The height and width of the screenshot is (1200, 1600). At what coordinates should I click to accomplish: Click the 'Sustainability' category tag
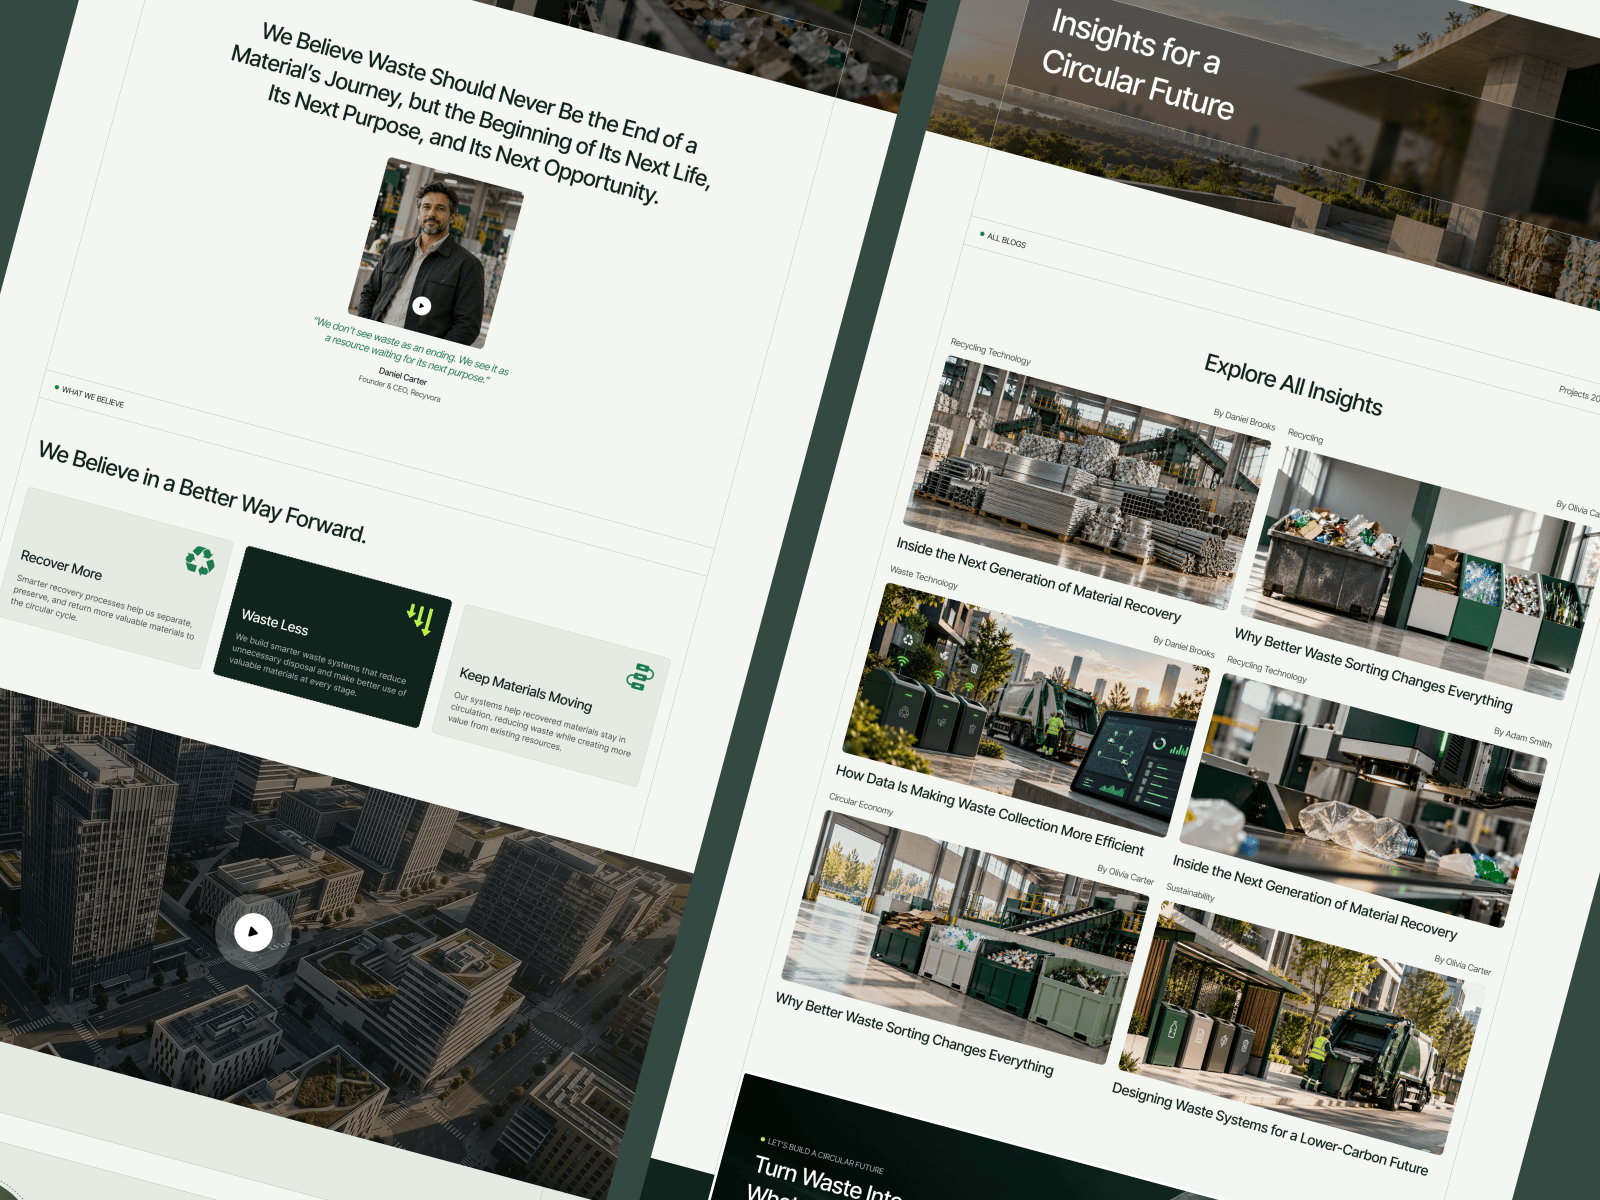tap(1190, 892)
